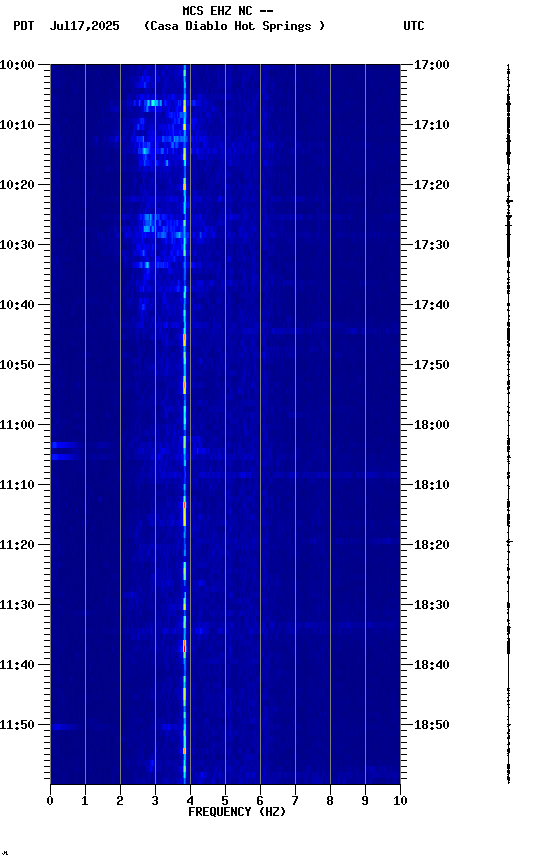Click the 10:40 PDT time label
The width and height of the screenshot is (552, 864).
[17, 305]
